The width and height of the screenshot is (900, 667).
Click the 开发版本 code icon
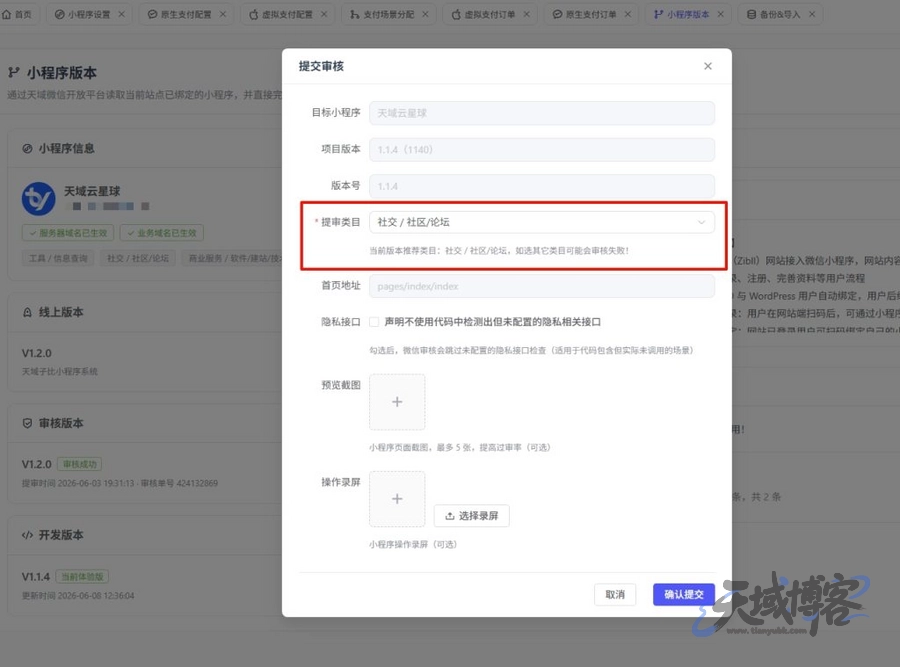(27, 535)
